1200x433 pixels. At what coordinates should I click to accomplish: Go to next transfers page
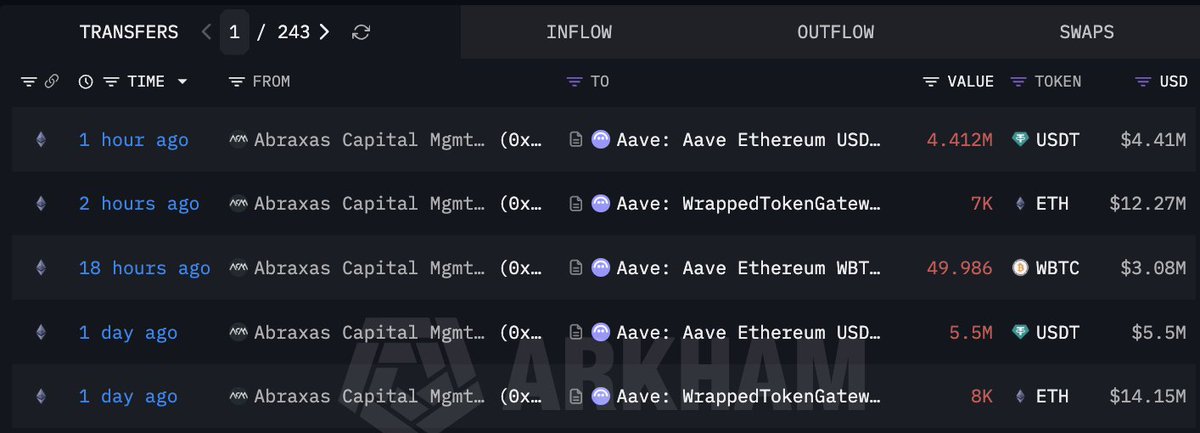(x=324, y=32)
